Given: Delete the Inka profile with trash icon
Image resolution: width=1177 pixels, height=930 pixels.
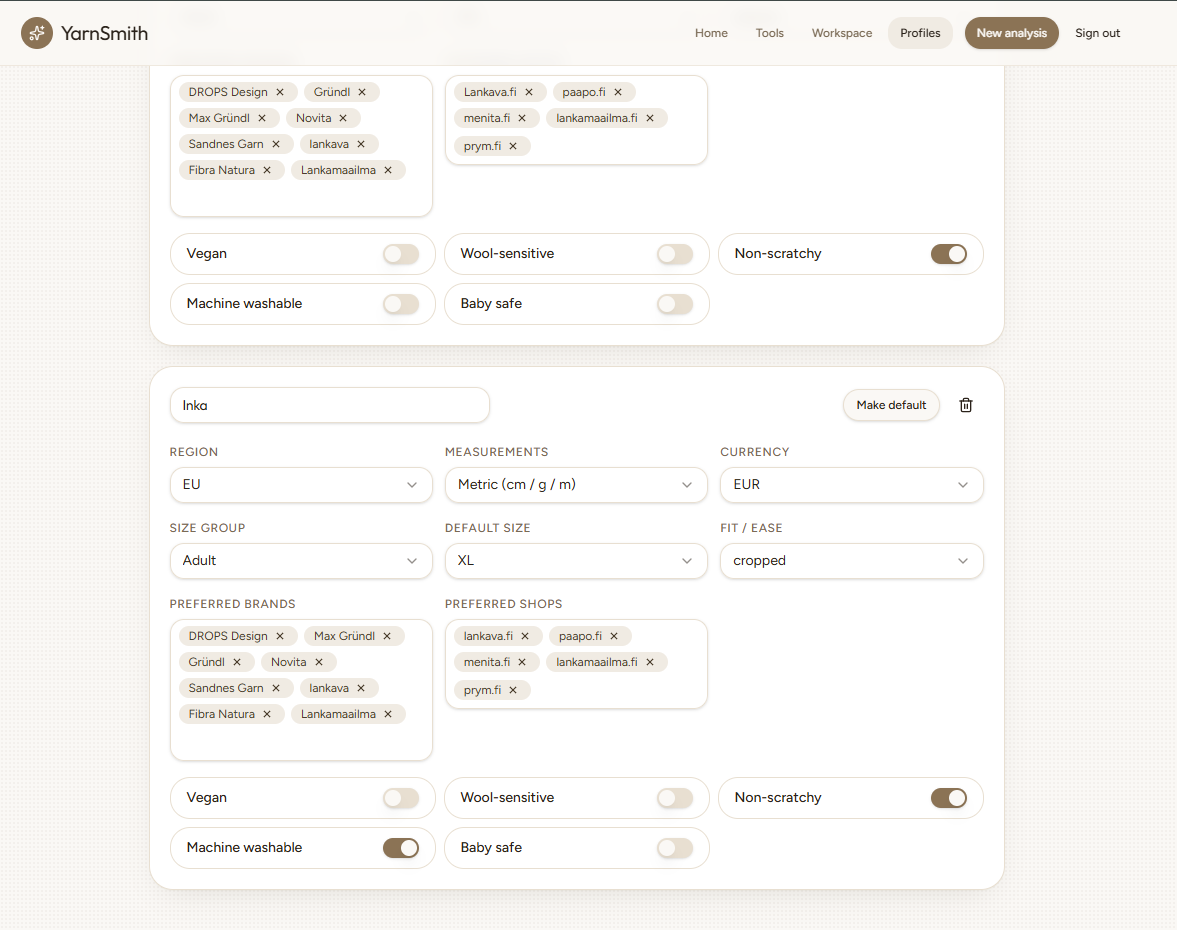Looking at the screenshot, I should 965,405.
